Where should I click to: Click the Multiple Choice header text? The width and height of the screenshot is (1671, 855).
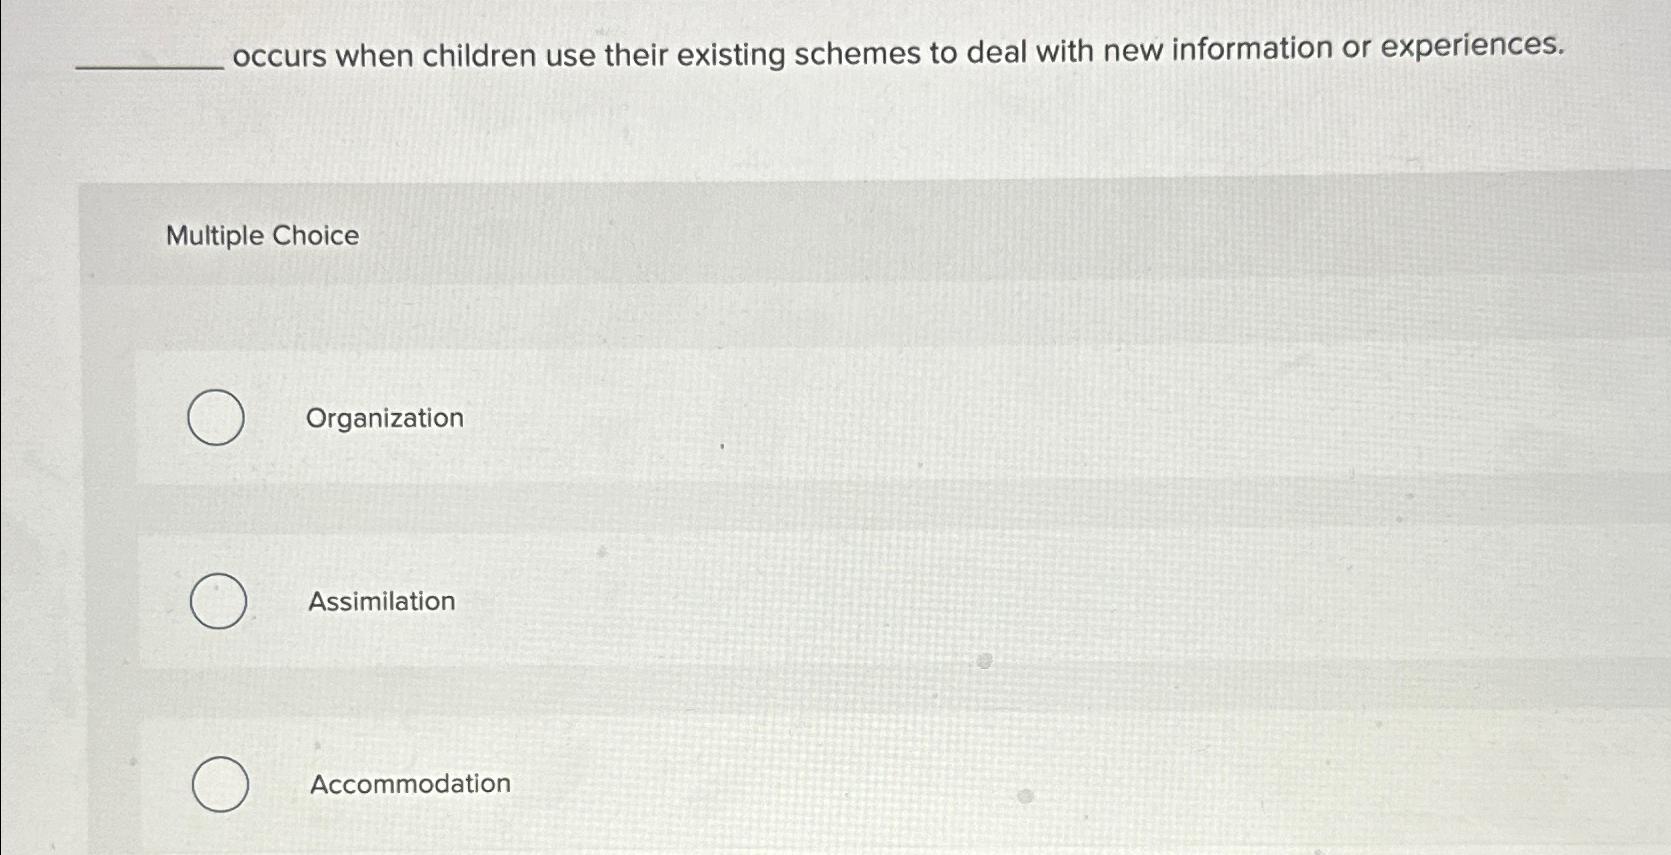[263, 235]
